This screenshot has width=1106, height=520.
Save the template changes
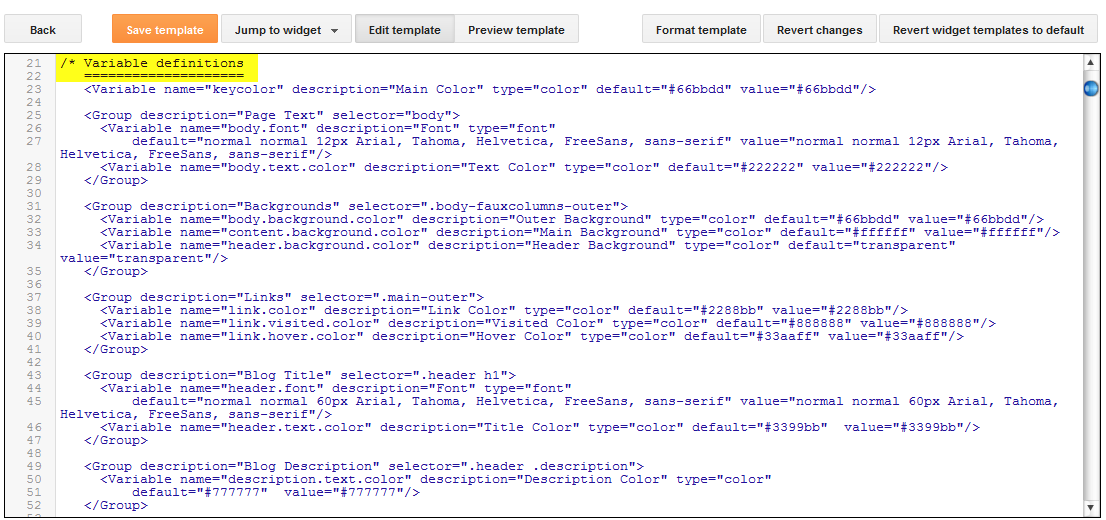pos(165,30)
